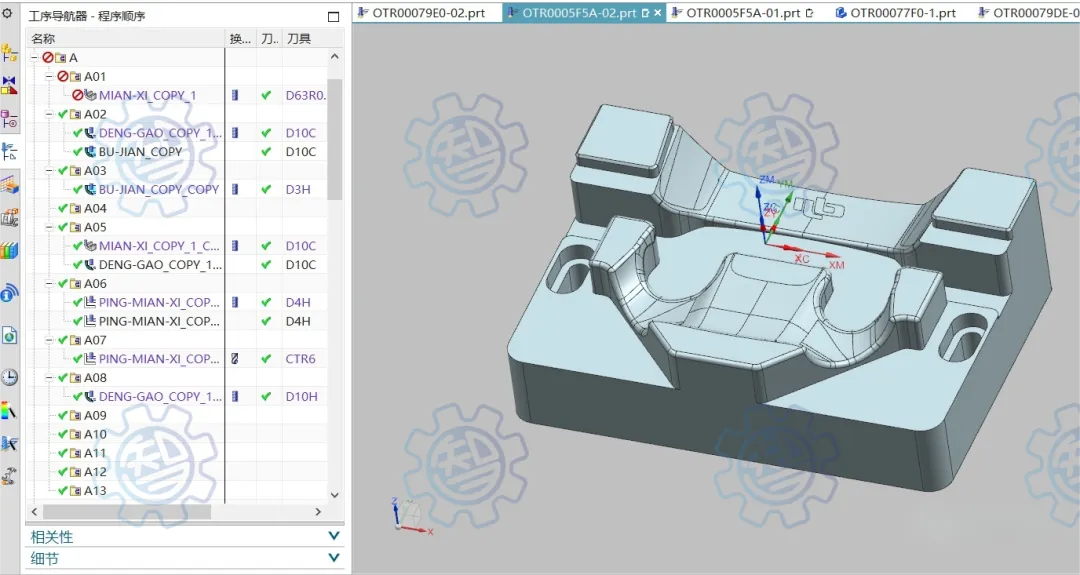Click the horizontal scrollbar left arrow
Screen dimensions: 1080x575
(x=34, y=512)
